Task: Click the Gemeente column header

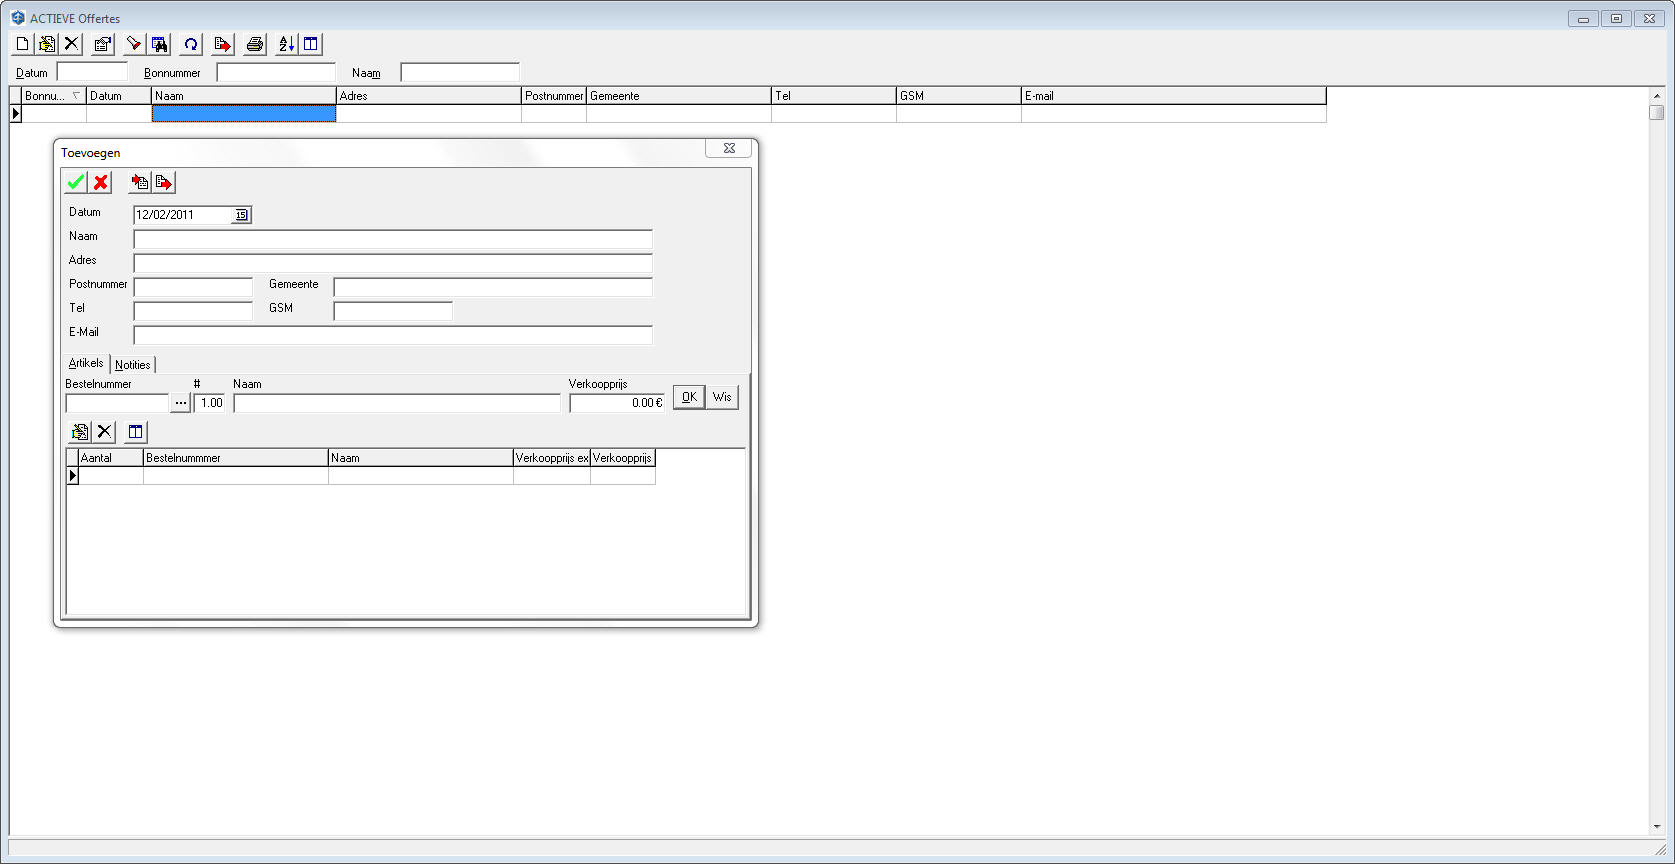Action: 679,96
